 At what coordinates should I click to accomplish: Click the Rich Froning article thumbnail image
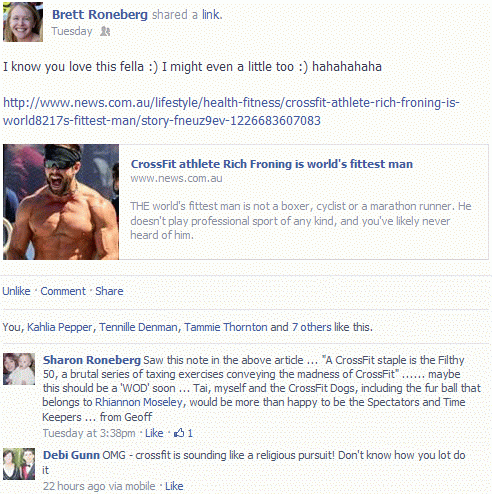(61, 202)
